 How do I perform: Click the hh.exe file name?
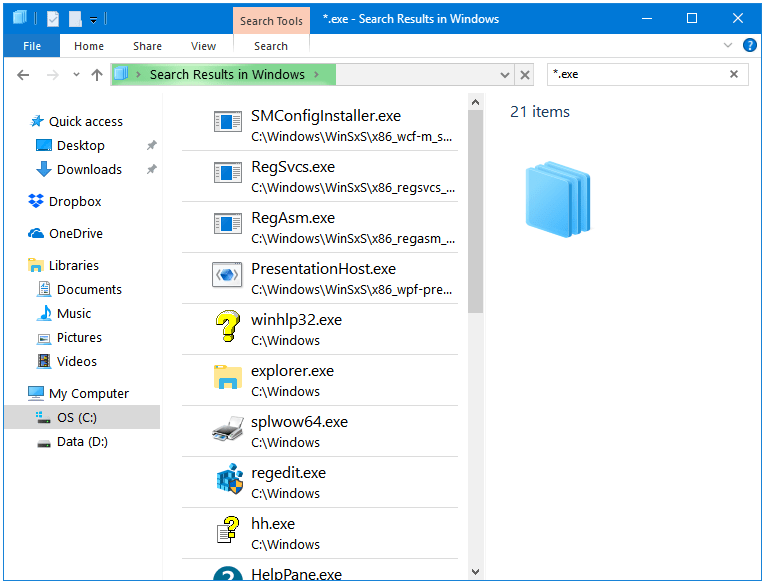point(273,524)
